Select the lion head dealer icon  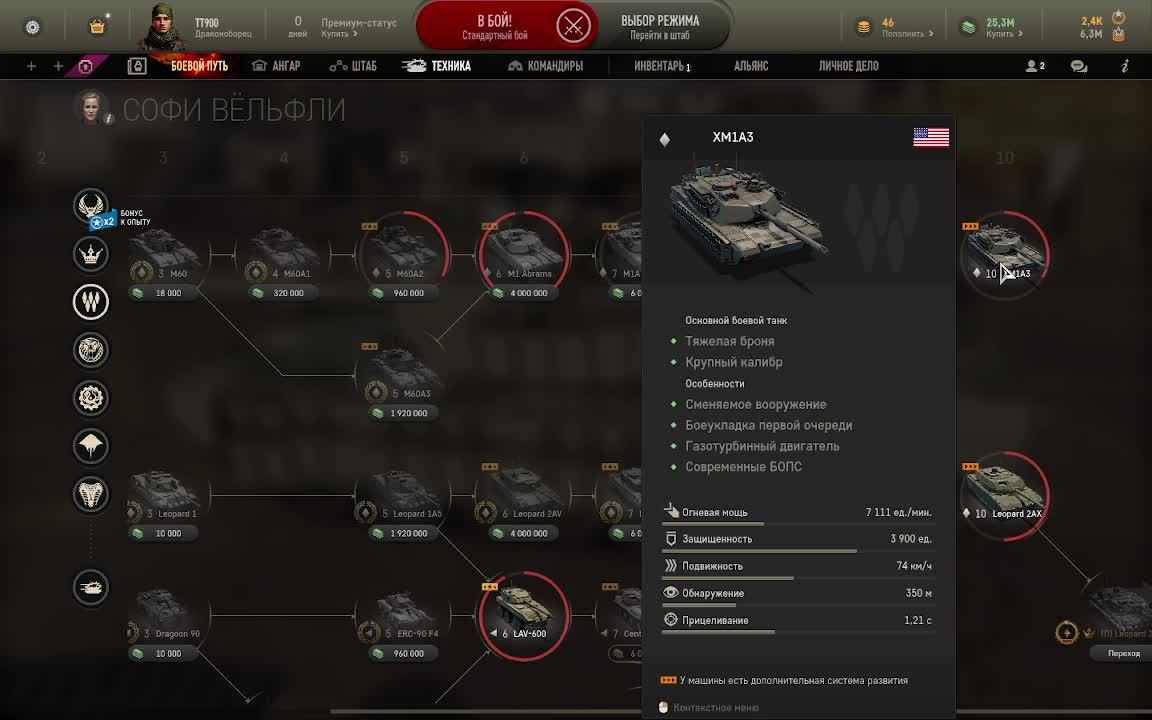click(90, 350)
